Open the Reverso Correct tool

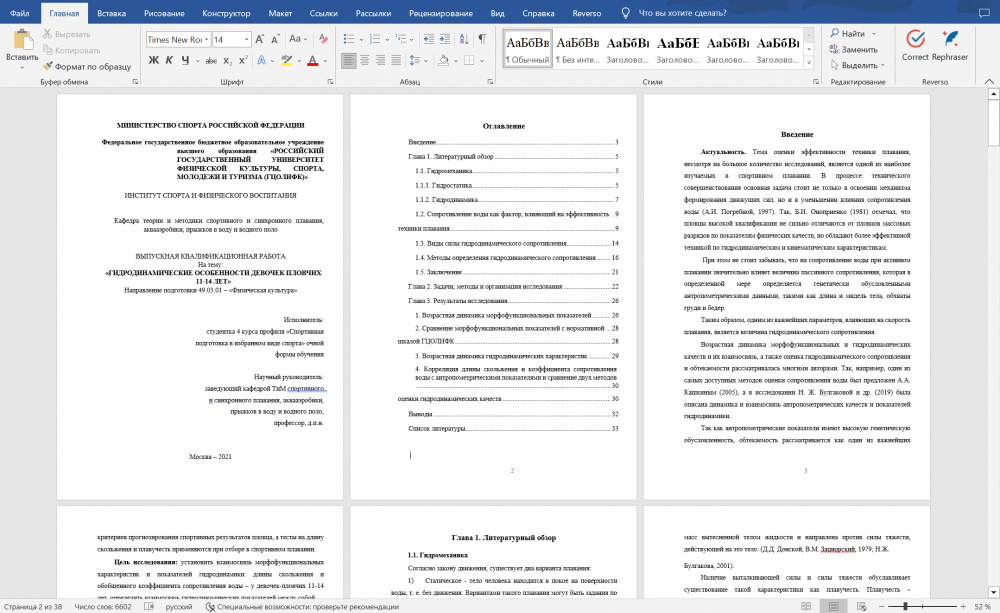[x=915, y=45]
